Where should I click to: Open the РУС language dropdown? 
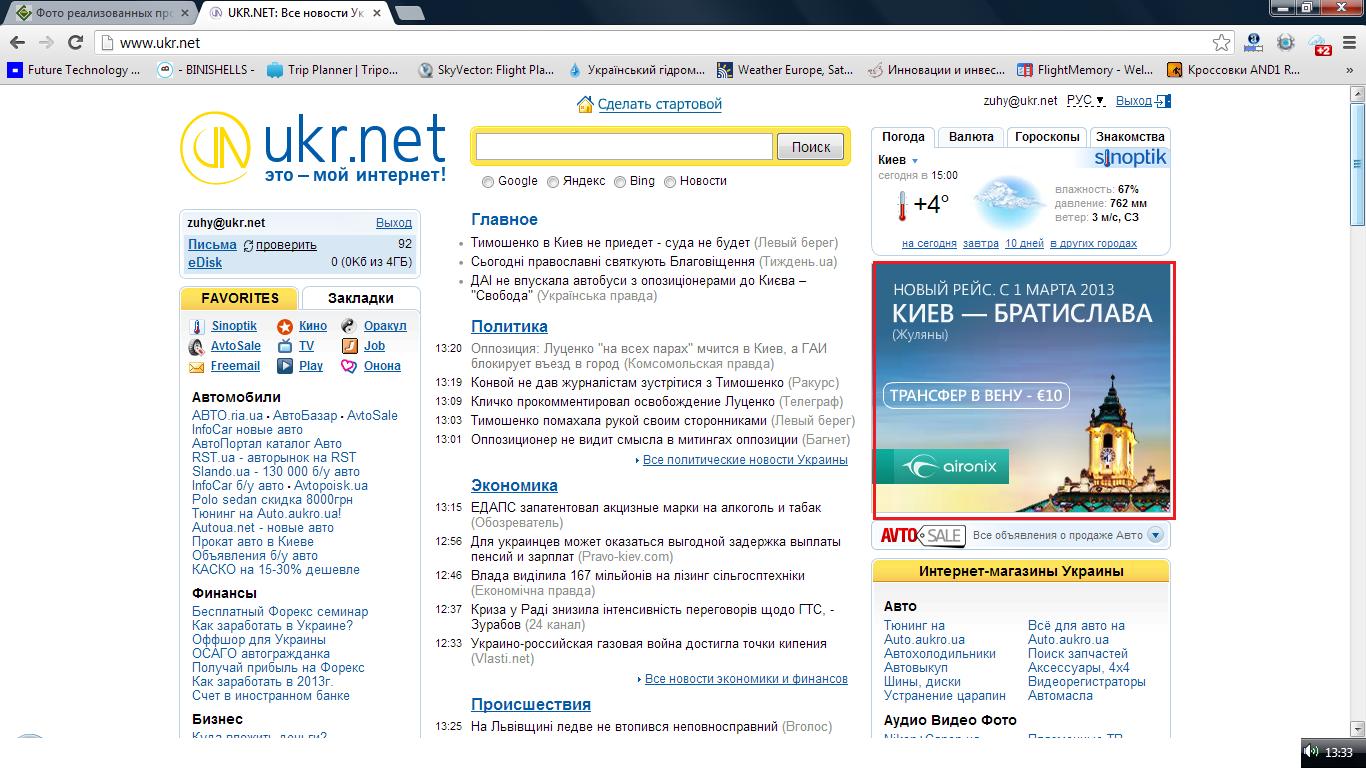pos(1085,101)
